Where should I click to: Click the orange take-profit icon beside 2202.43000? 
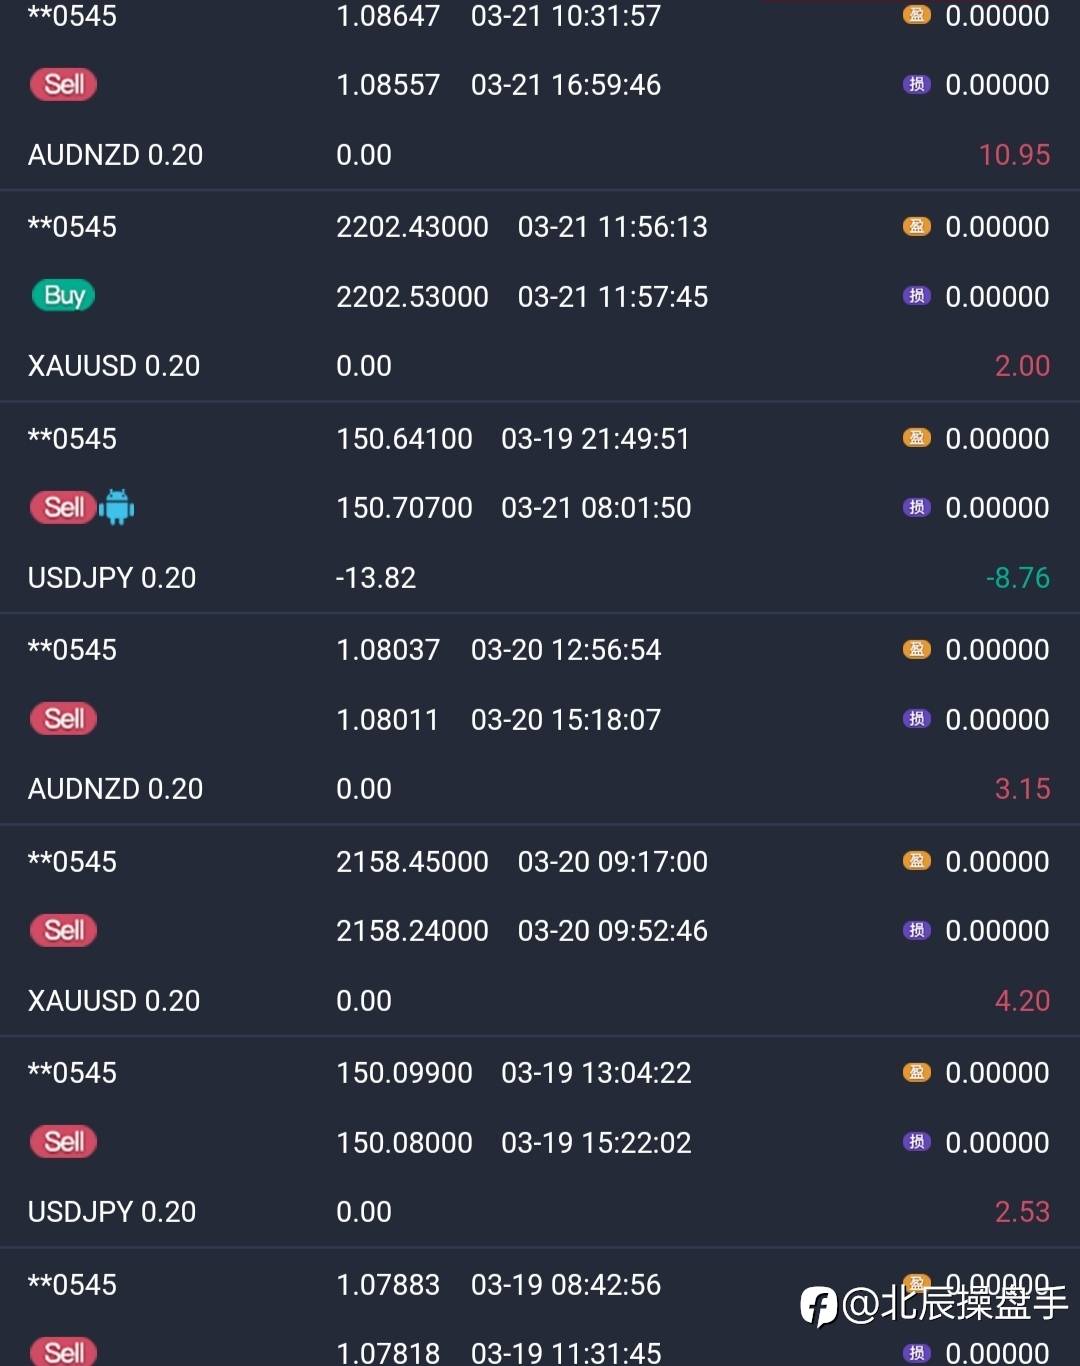[x=916, y=227]
